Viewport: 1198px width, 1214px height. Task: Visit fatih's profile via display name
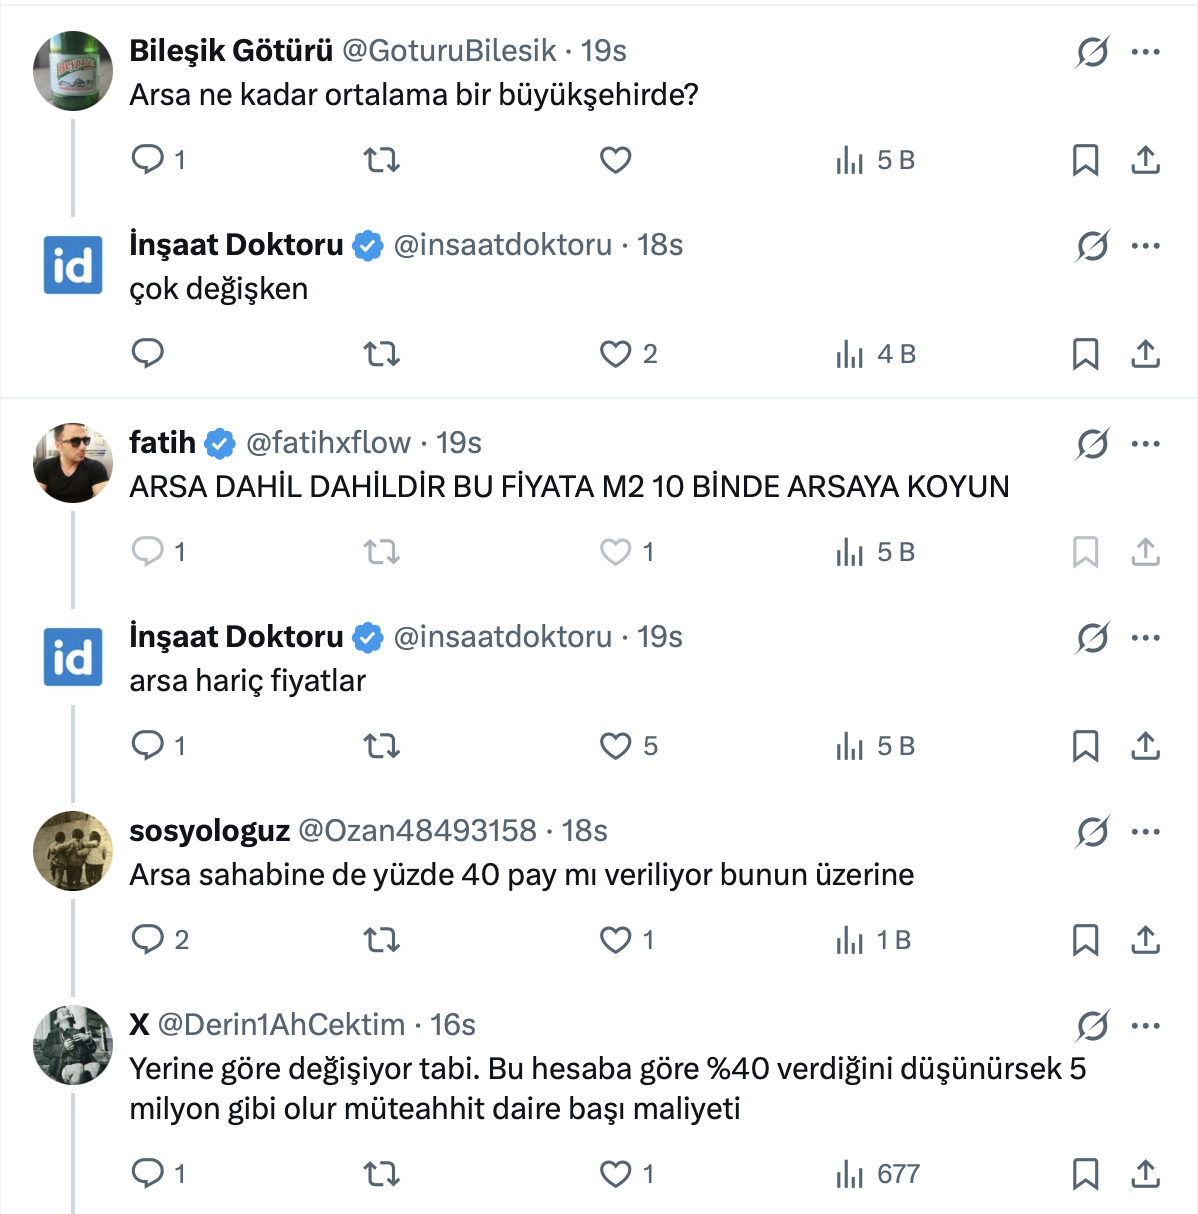pos(162,443)
